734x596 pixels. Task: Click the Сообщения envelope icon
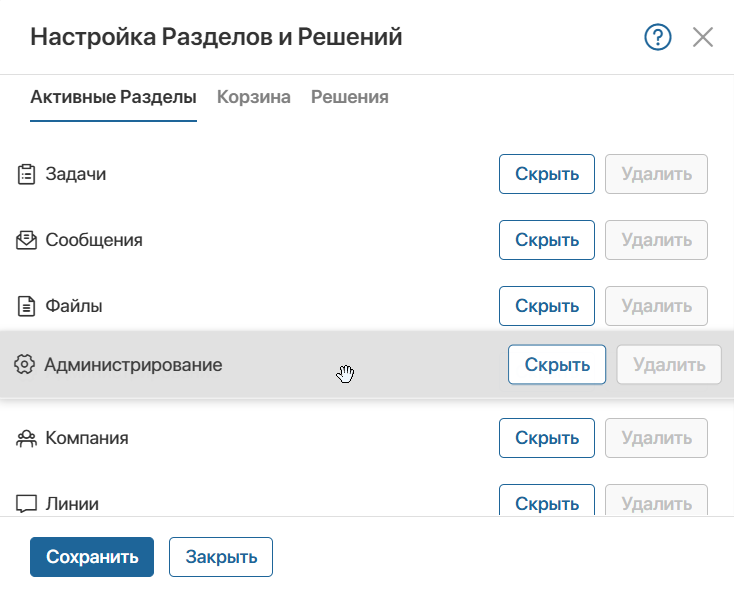[26, 240]
